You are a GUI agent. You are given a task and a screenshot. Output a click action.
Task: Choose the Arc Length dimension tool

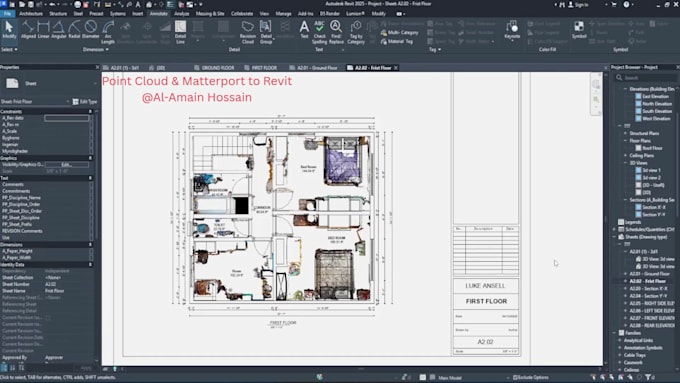coord(108,32)
